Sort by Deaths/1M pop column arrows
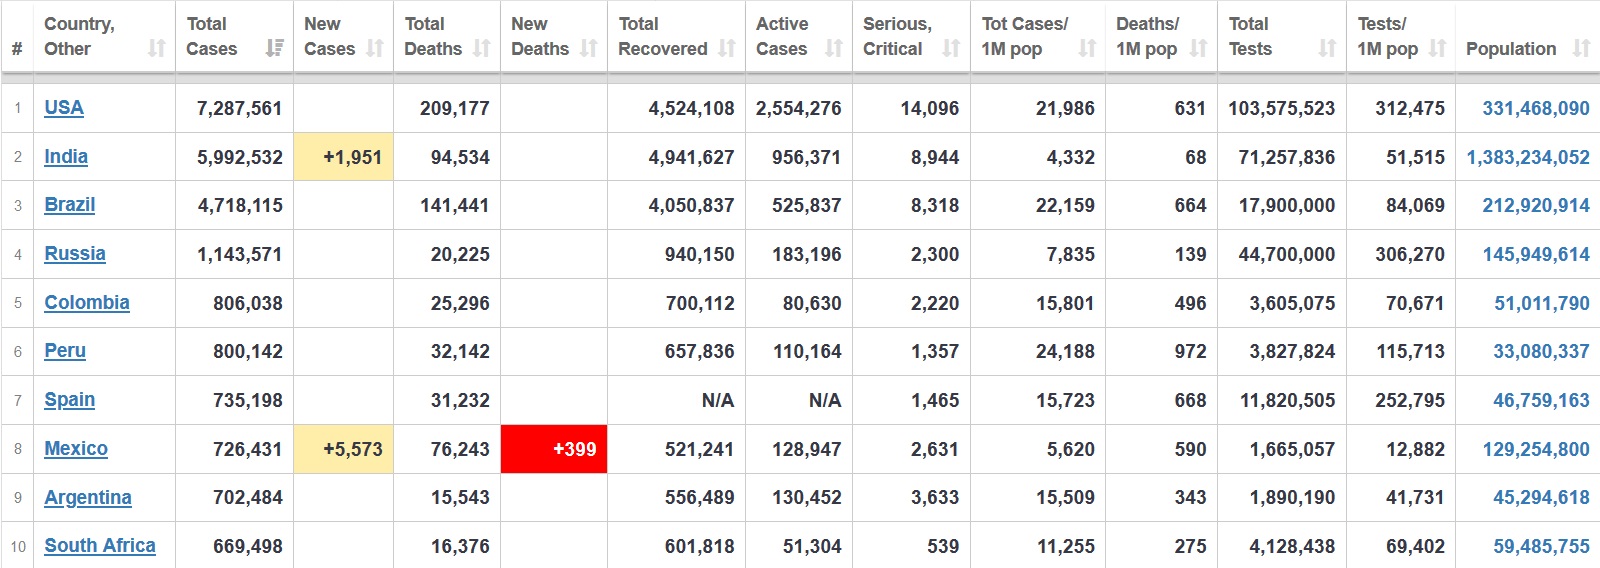 (1199, 48)
